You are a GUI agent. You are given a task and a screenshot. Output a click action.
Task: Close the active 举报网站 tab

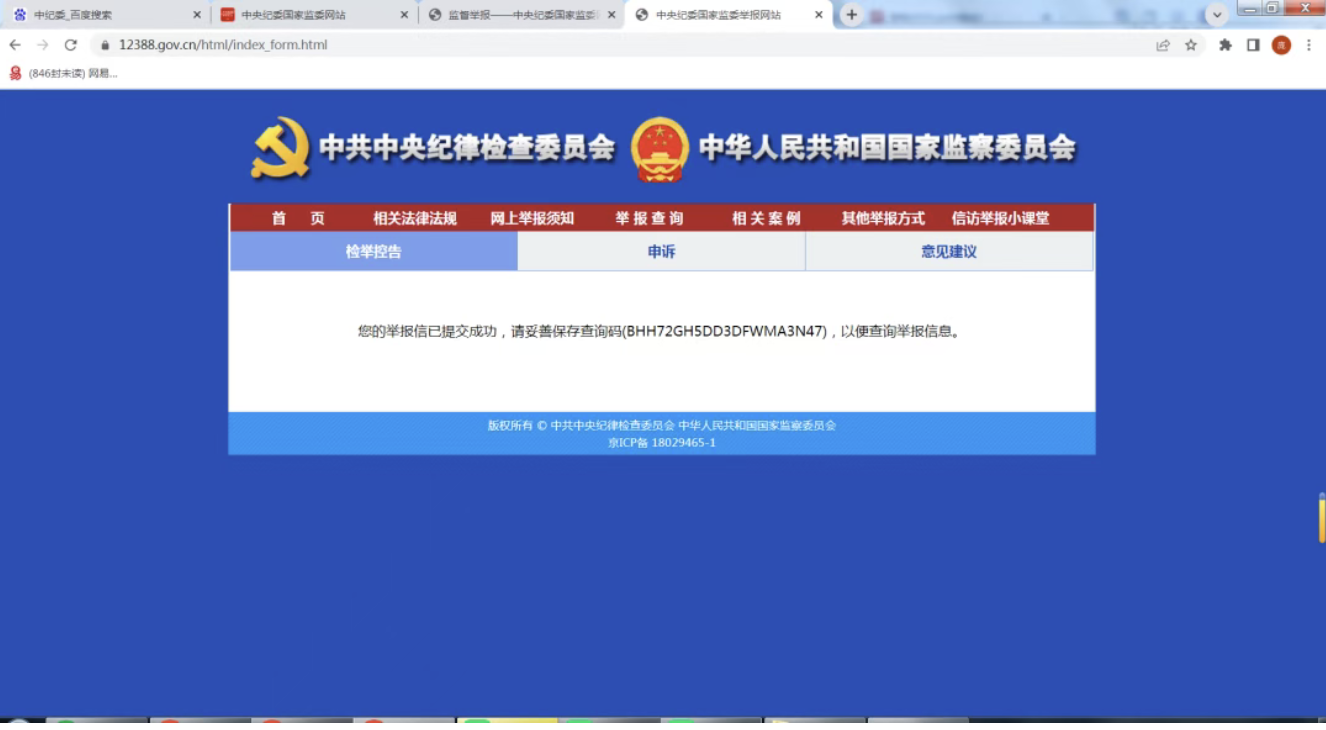coord(819,15)
